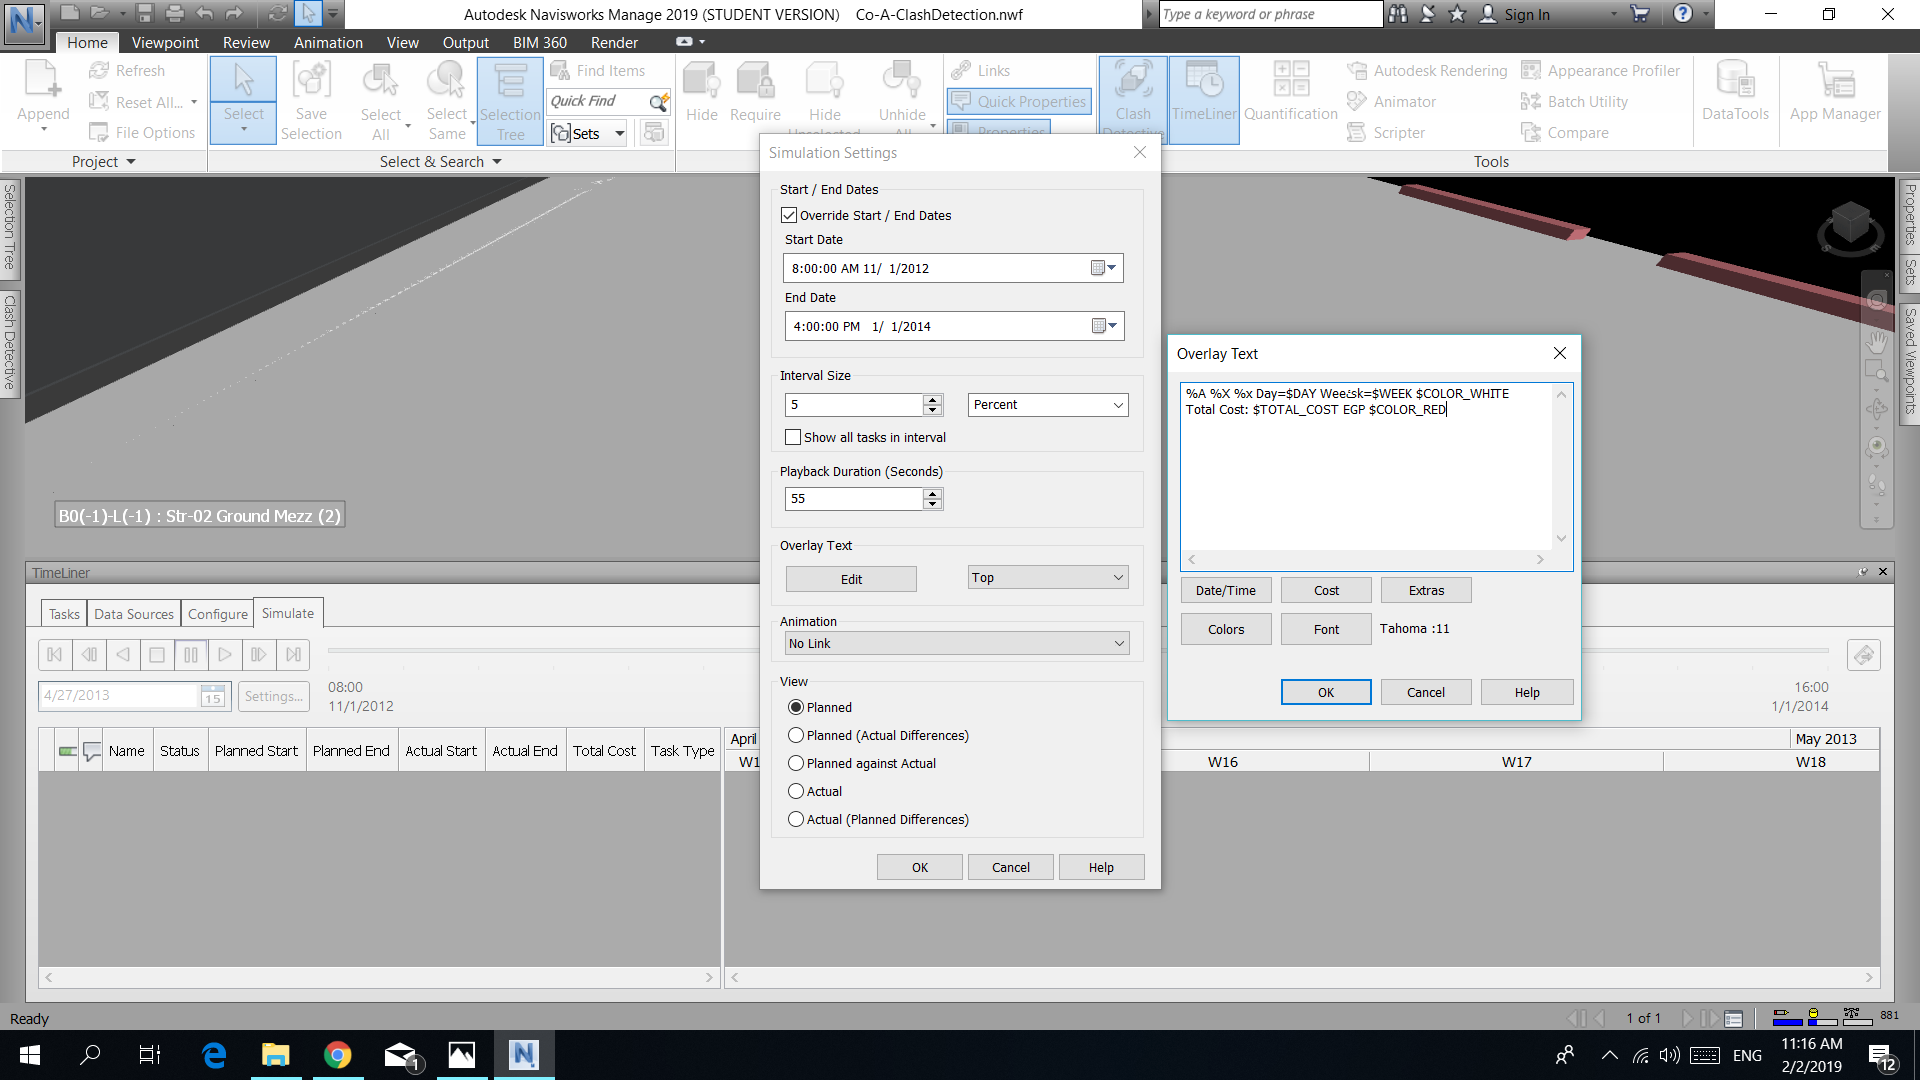Select the Actual view radio button

796,791
